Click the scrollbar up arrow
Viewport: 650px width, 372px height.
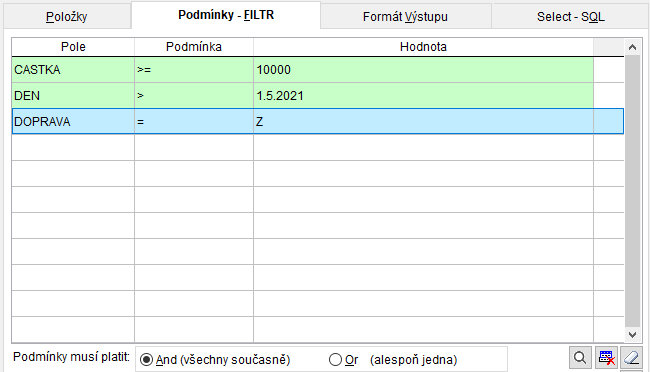[x=632, y=47]
